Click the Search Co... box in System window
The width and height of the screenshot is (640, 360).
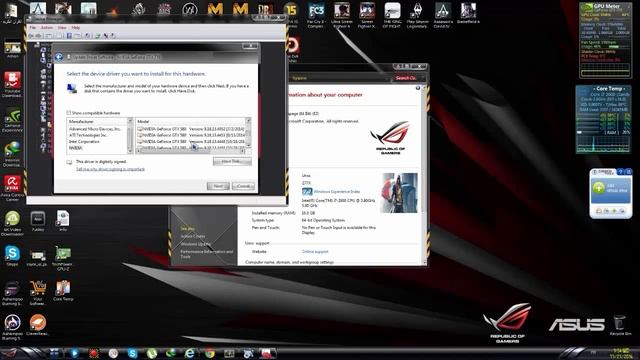coord(405,78)
